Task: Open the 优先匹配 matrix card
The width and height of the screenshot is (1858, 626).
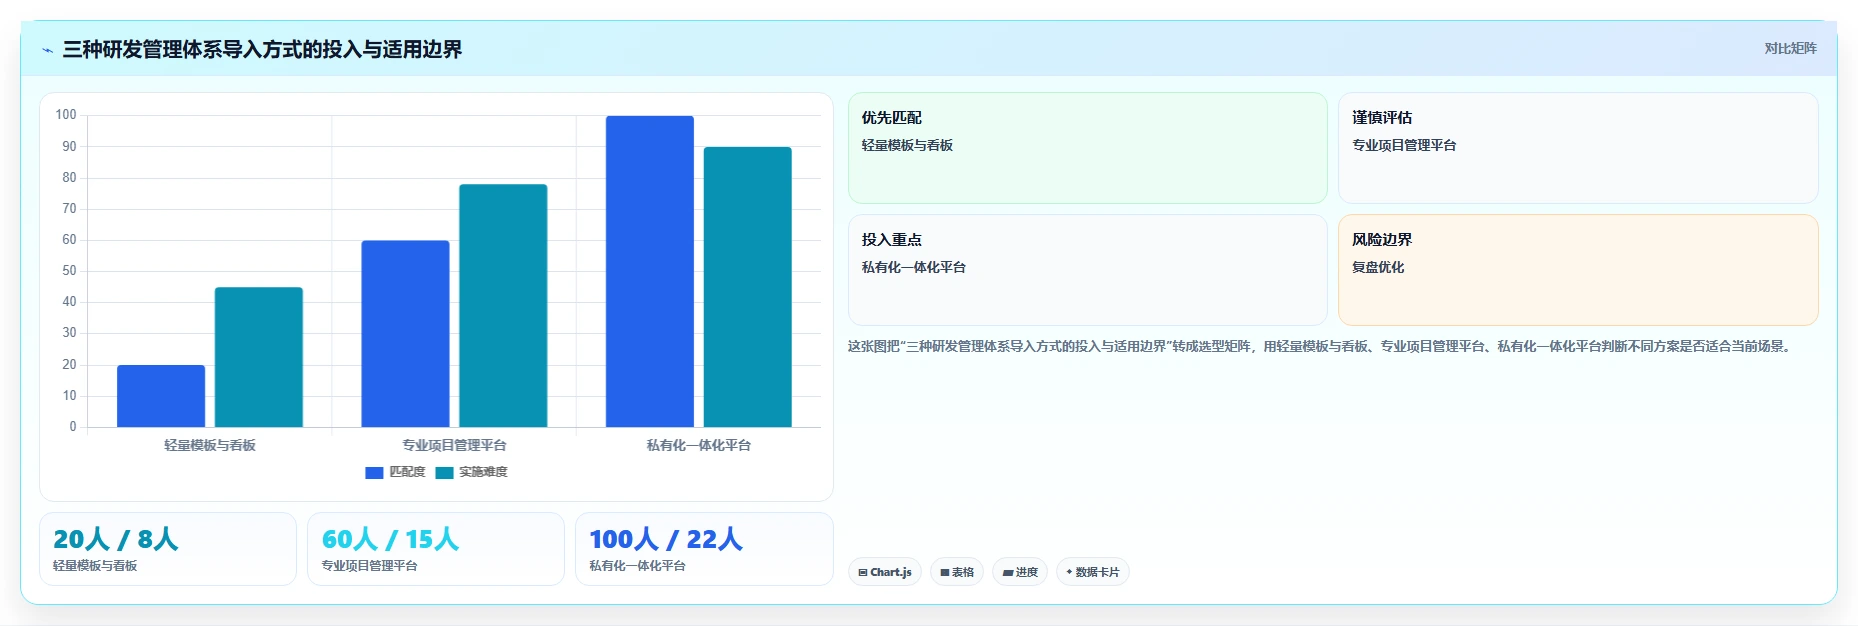Action: click(1088, 148)
